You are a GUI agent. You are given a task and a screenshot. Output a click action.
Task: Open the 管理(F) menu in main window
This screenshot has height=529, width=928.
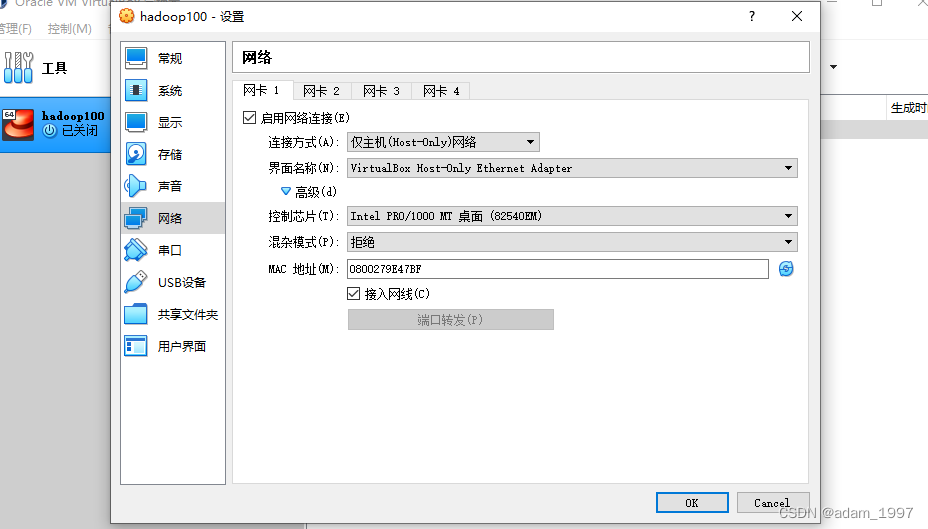point(15,28)
